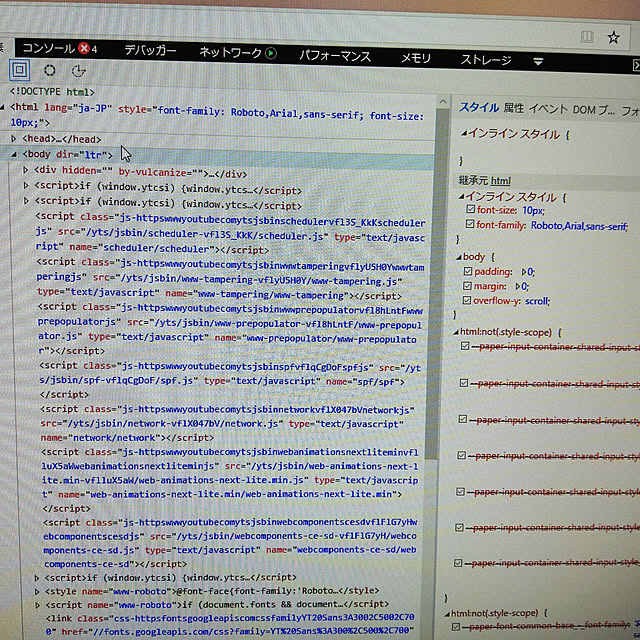Screen dimensions: 640x640
Task: Expand the head element node
Action: coord(13,139)
